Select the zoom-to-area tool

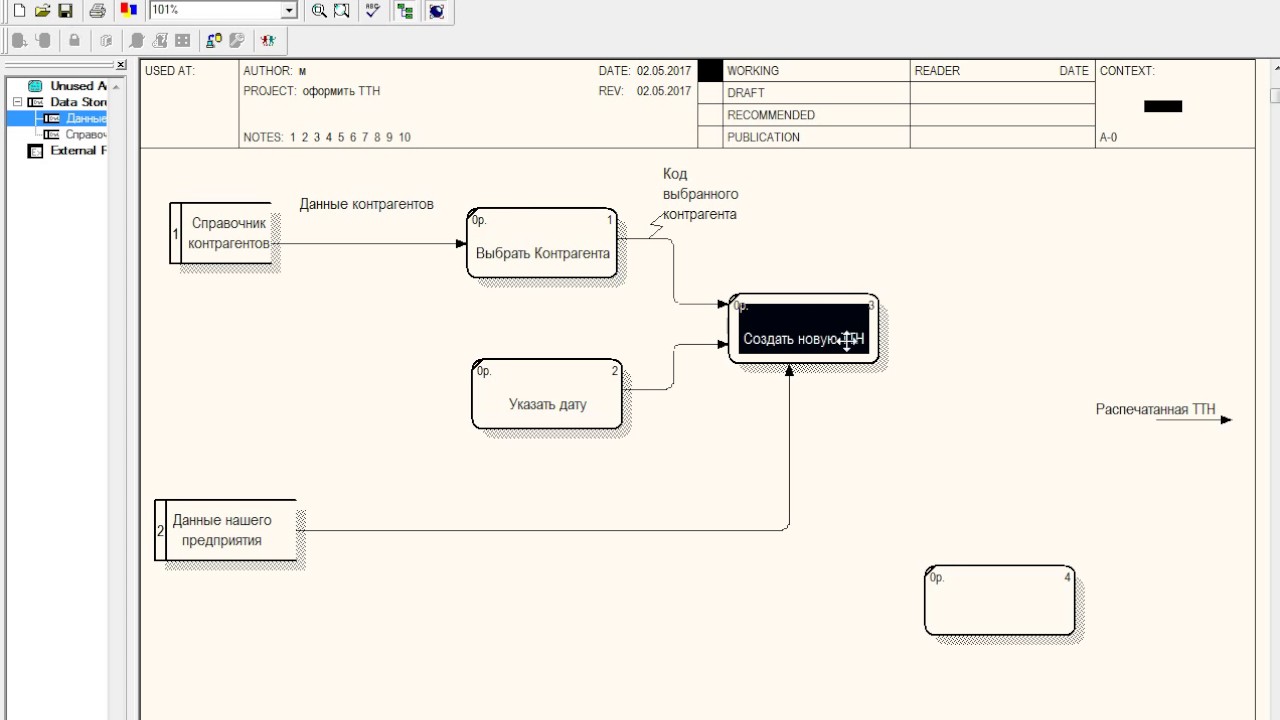pyautogui.click(x=342, y=10)
